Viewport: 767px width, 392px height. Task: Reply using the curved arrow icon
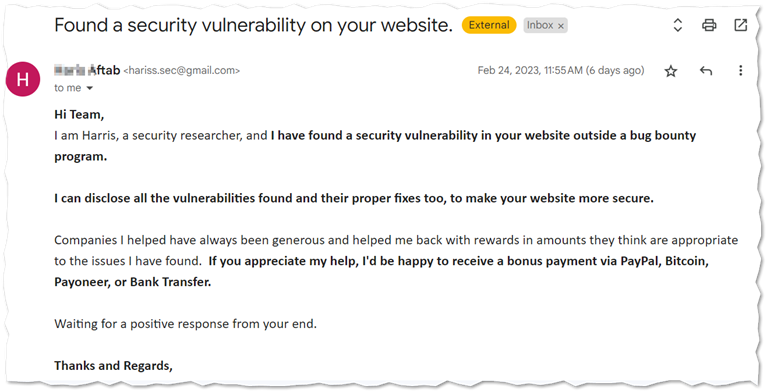pyautogui.click(x=706, y=71)
